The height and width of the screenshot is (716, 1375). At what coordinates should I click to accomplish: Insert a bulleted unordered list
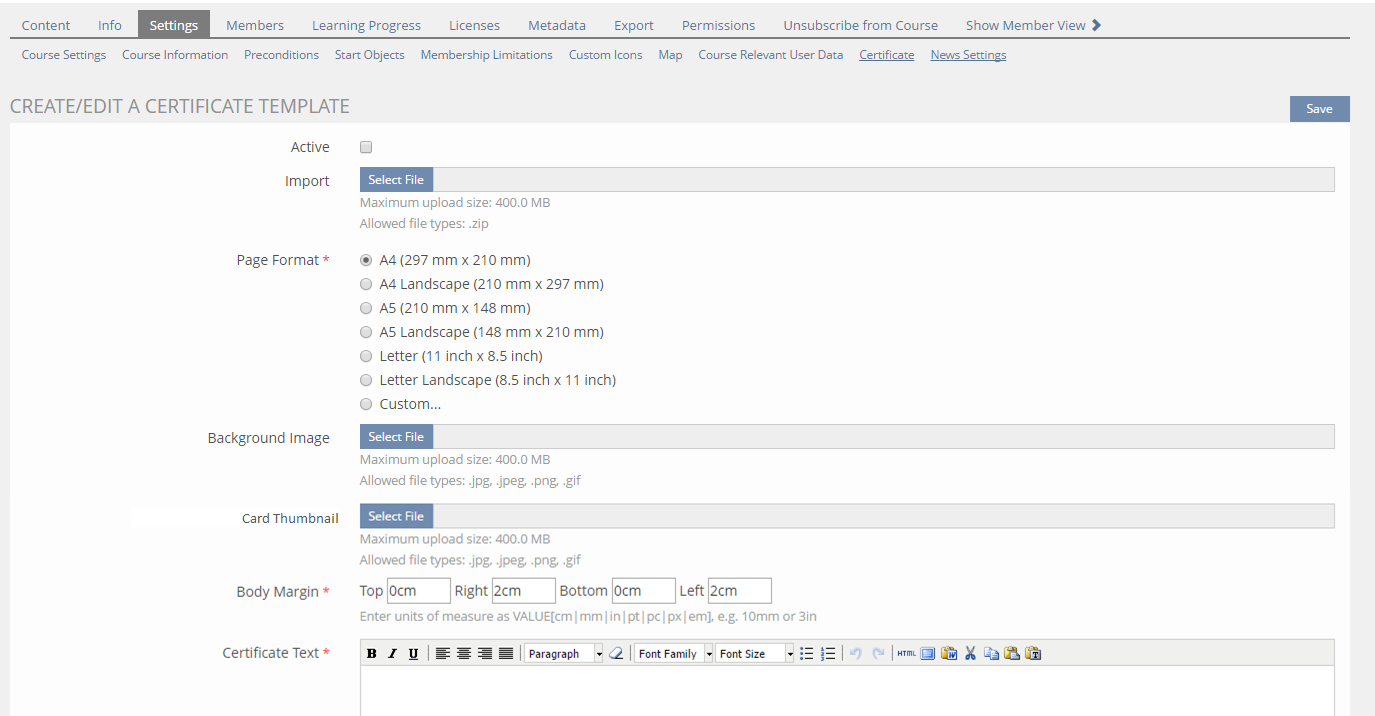click(x=807, y=654)
